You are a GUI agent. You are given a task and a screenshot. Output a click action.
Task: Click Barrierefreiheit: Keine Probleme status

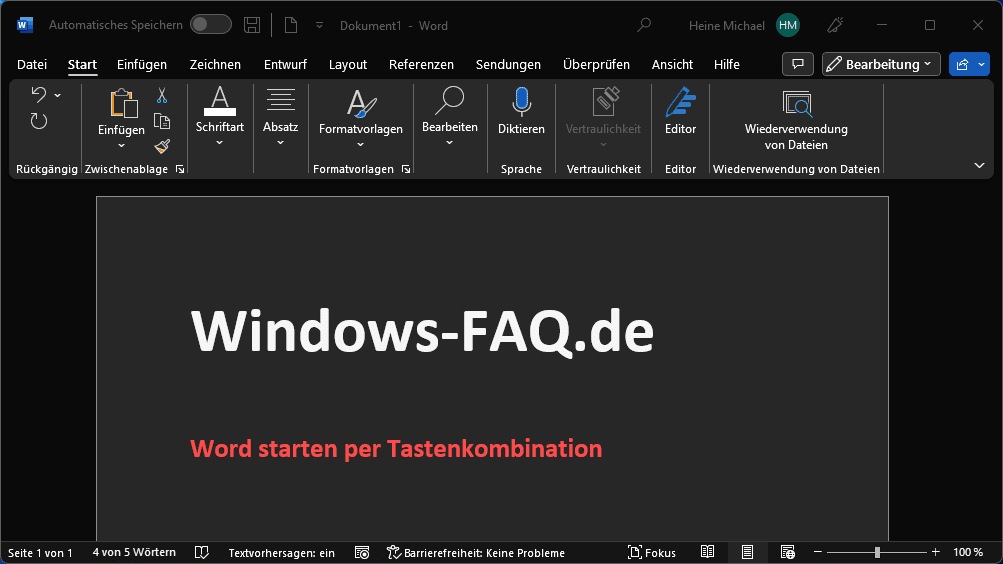476,552
